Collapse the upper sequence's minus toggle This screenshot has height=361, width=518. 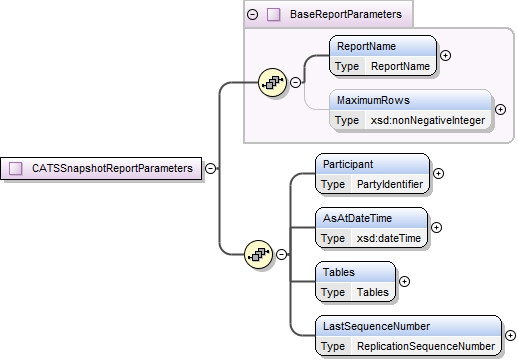(x=296, y=82)
